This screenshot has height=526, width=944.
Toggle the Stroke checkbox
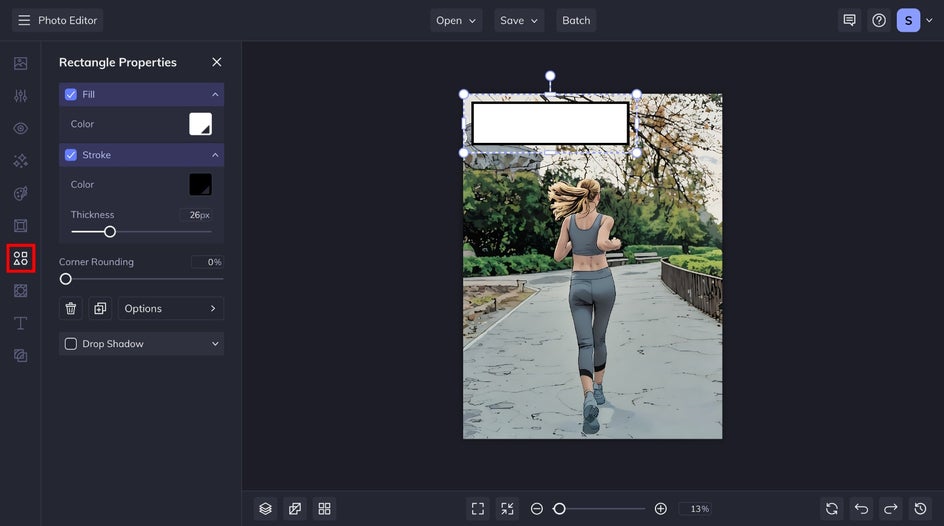tap(70, 155)
